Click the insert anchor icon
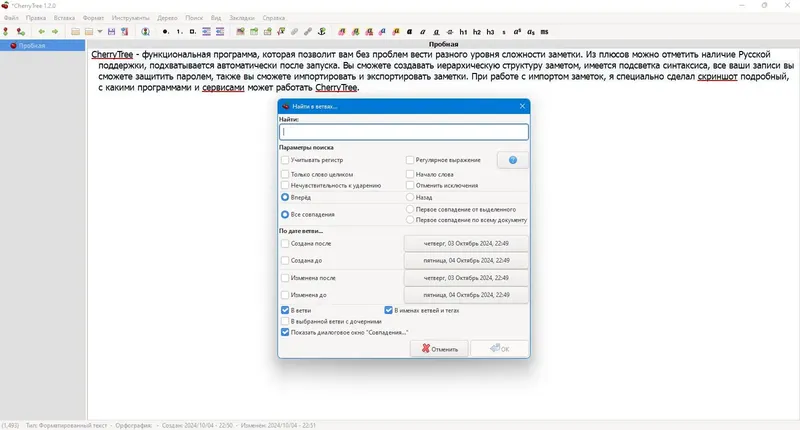This screenshot has width=800, height=430. coord(321,32)
